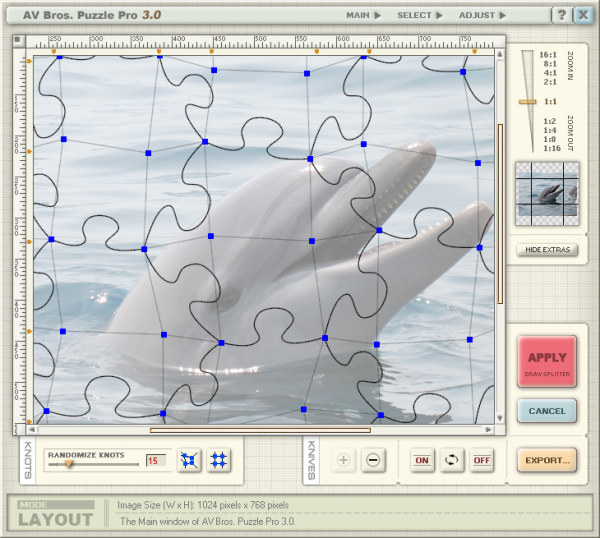Set zoom level to 1:8
This screenshot has width=600, height=538.
tap(549, 139)
